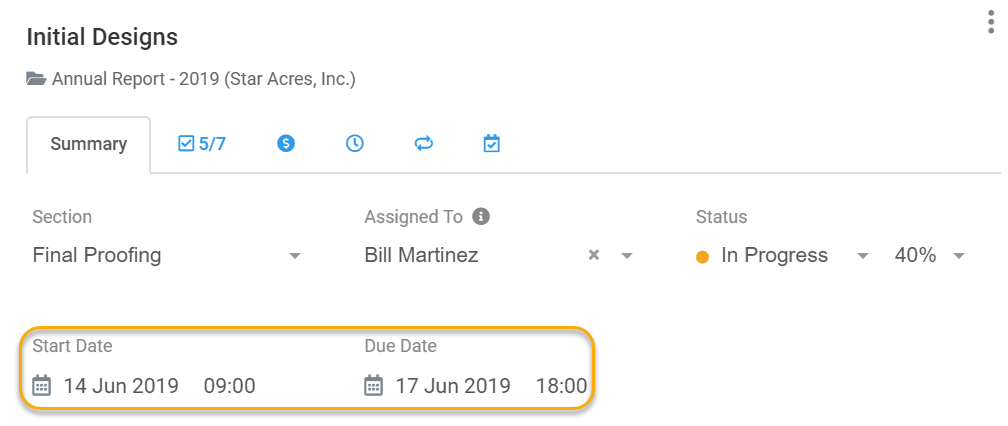Open the calendar checkmark tab
Screen dimensions: 1008x426
coord(492,144)
